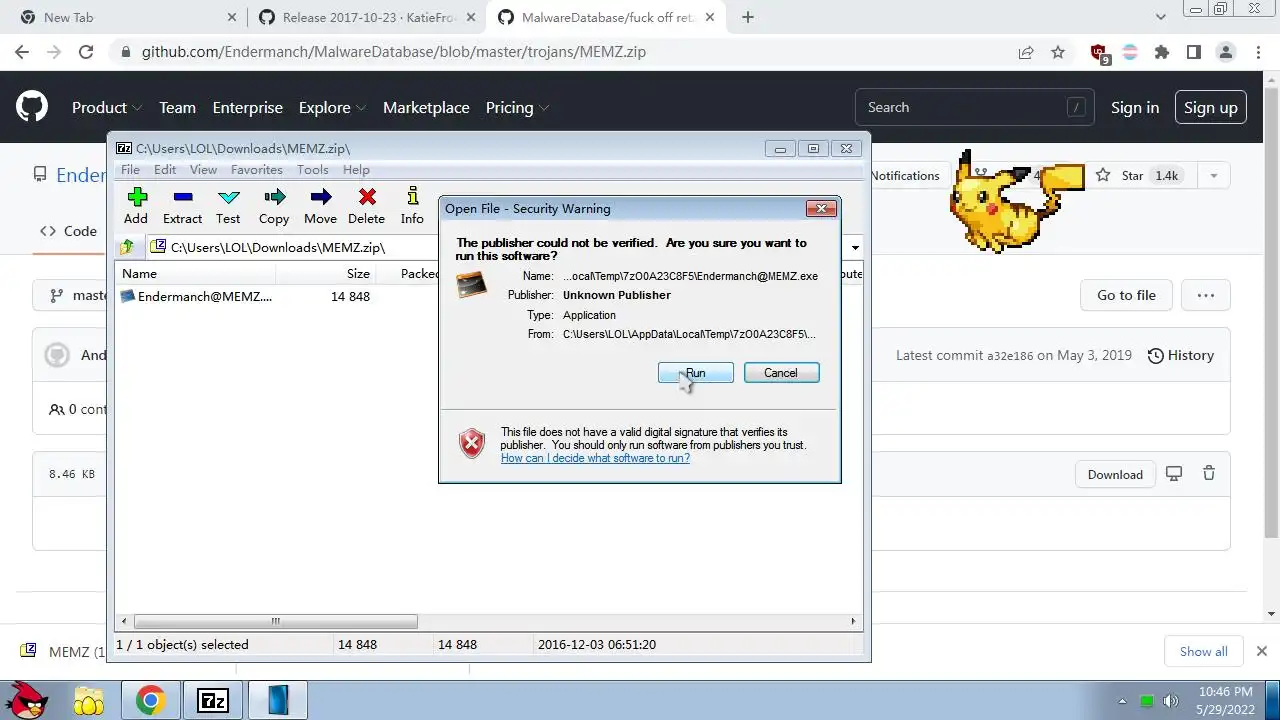Click the 7-Zip Test toolbar icon

(x=228, y=205)
